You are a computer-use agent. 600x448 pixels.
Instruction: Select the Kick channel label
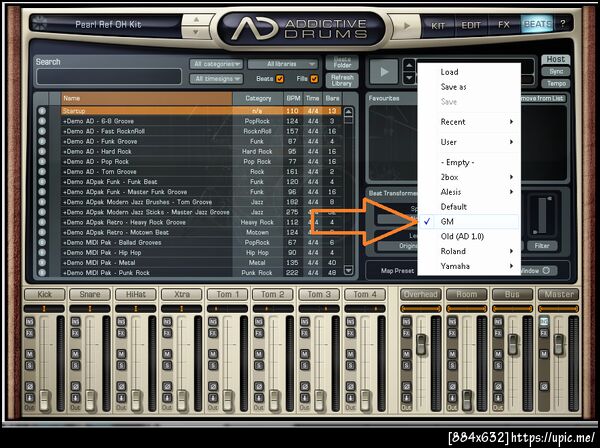pos(44,294)
